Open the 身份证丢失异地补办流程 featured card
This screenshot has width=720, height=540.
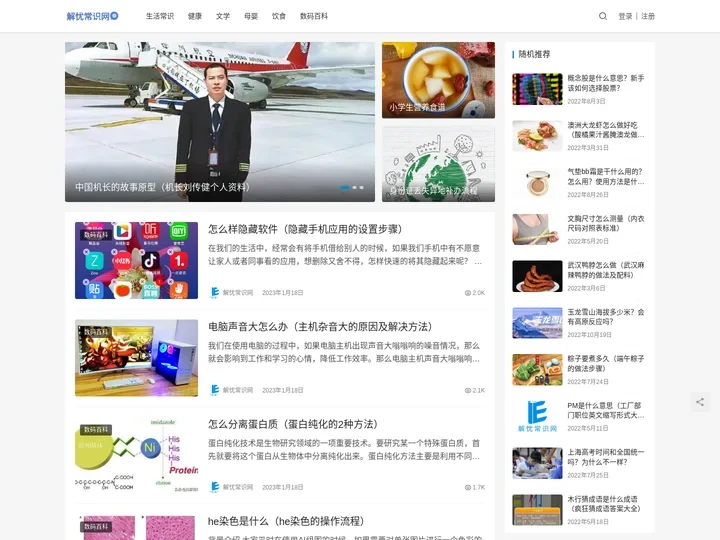click(438, 164)
